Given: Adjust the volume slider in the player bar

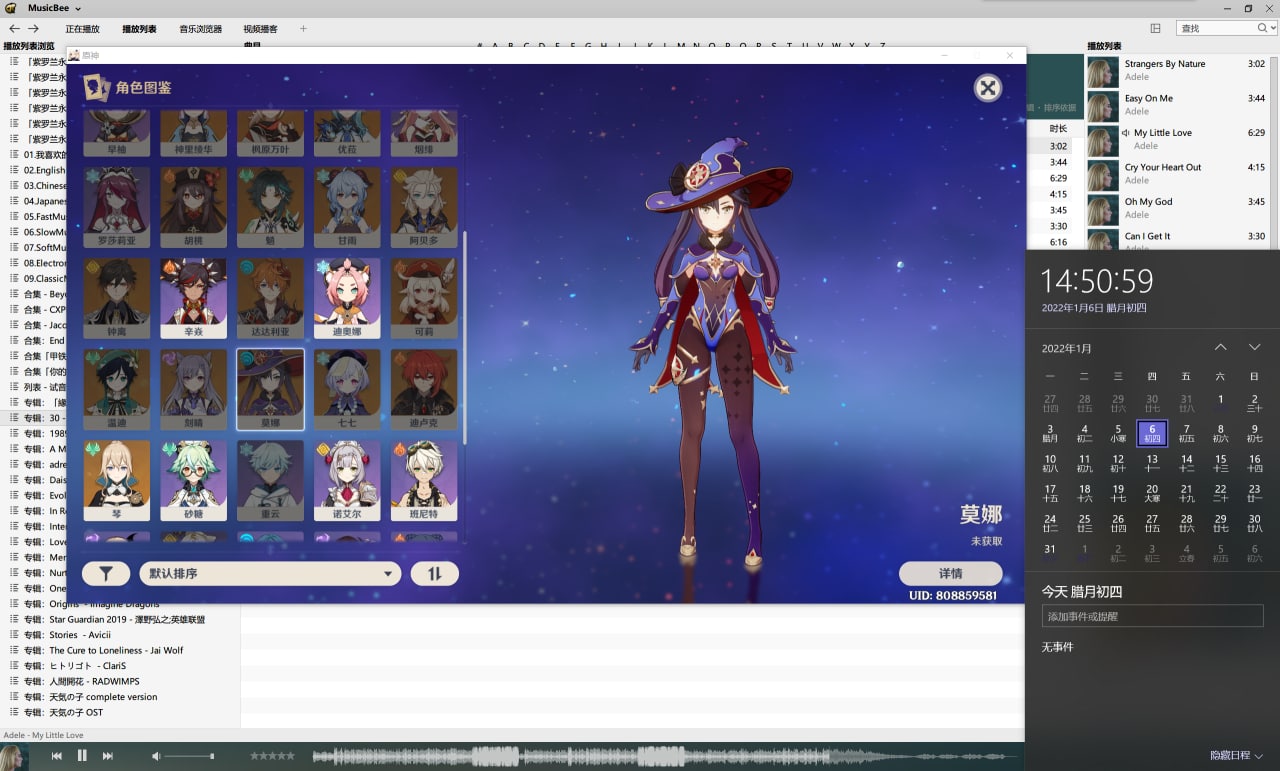Looking at the screenshot, I should point(189,756).
